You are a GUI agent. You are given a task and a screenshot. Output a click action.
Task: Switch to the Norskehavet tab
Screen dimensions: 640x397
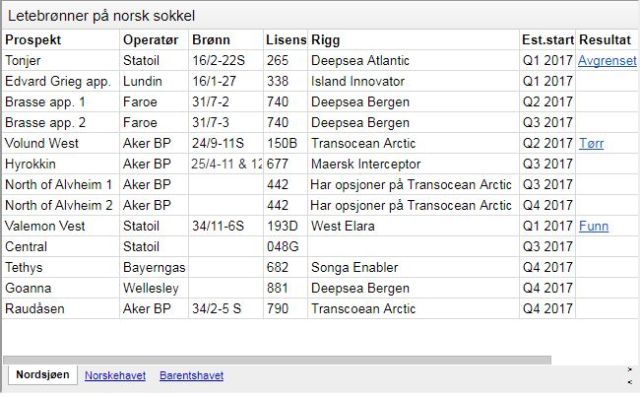pos(115,375)
